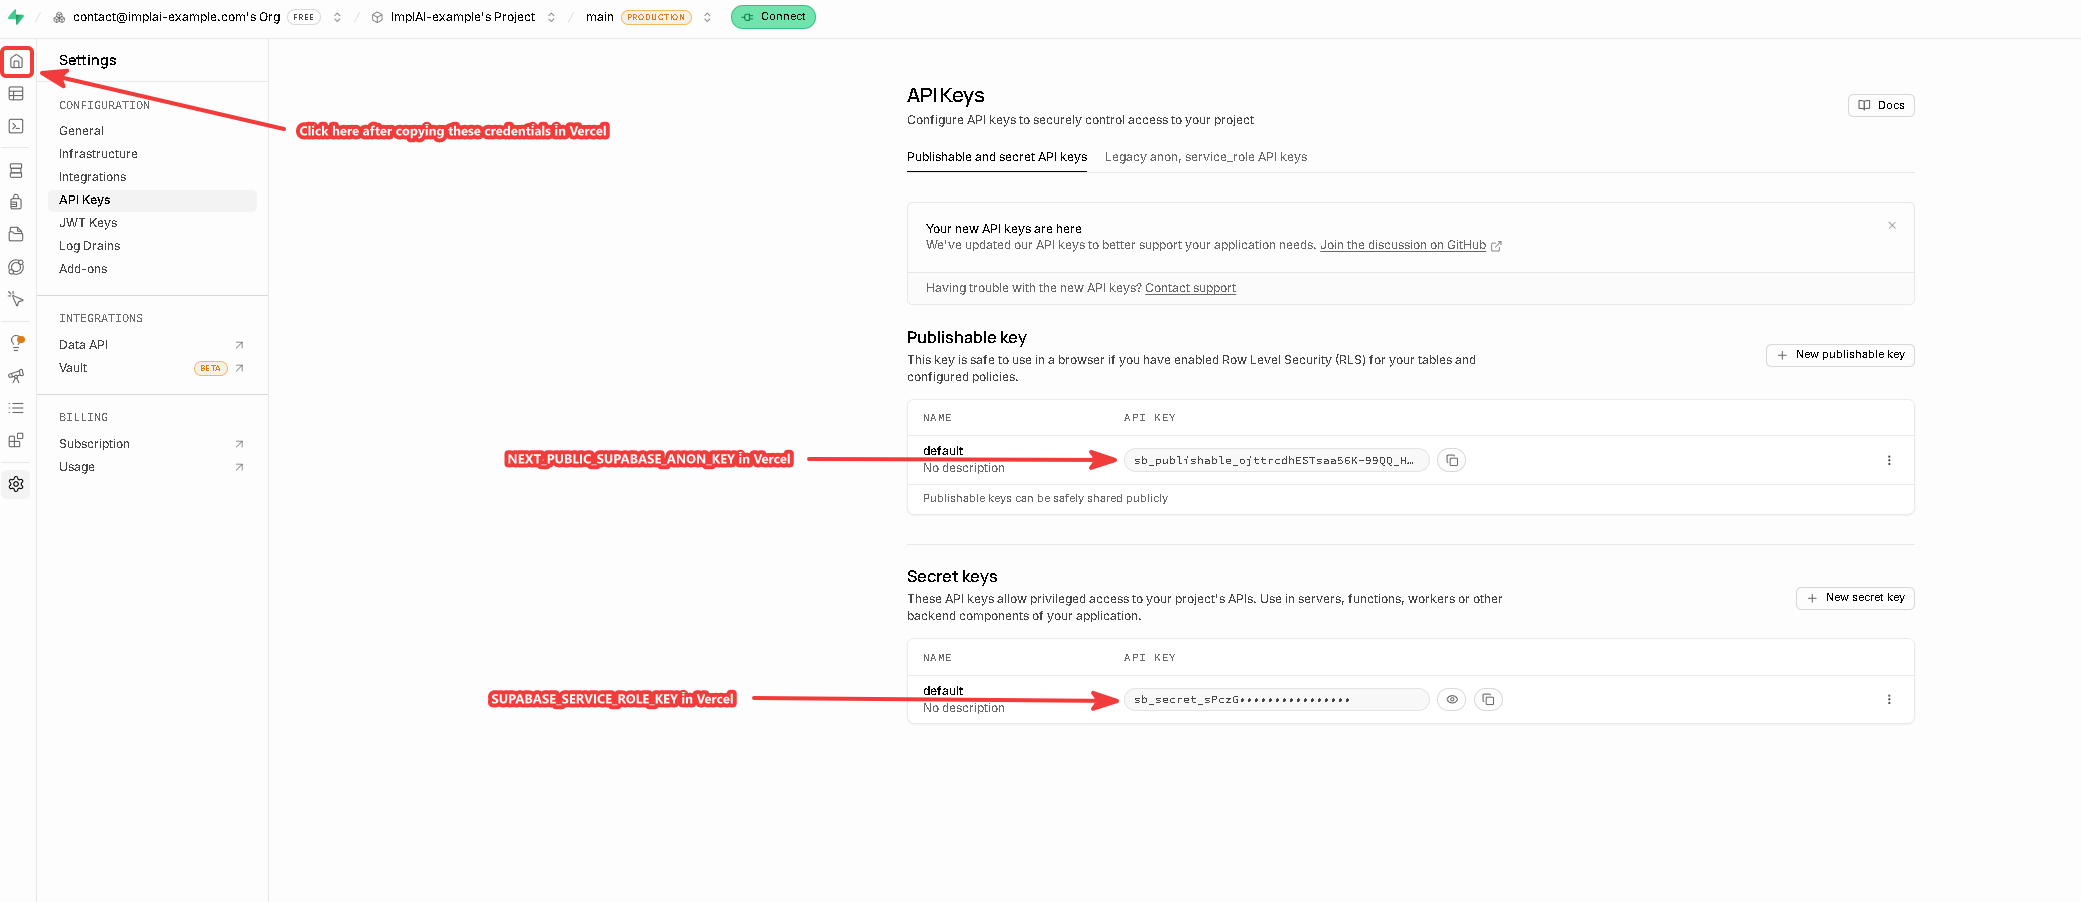Open Vault beta integration link
This screenshot has height=902, width=2081.
152,368
